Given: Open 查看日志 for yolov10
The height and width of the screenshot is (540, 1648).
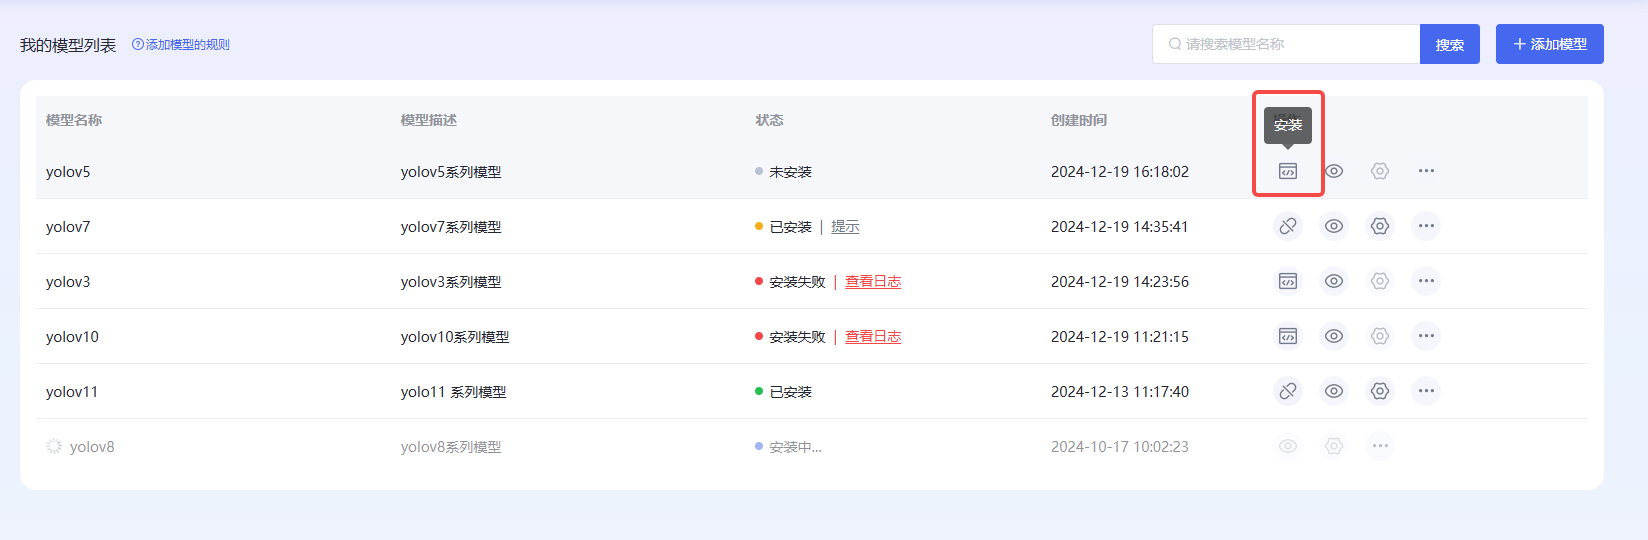Looking at the screenshot, I should point(873,337).
